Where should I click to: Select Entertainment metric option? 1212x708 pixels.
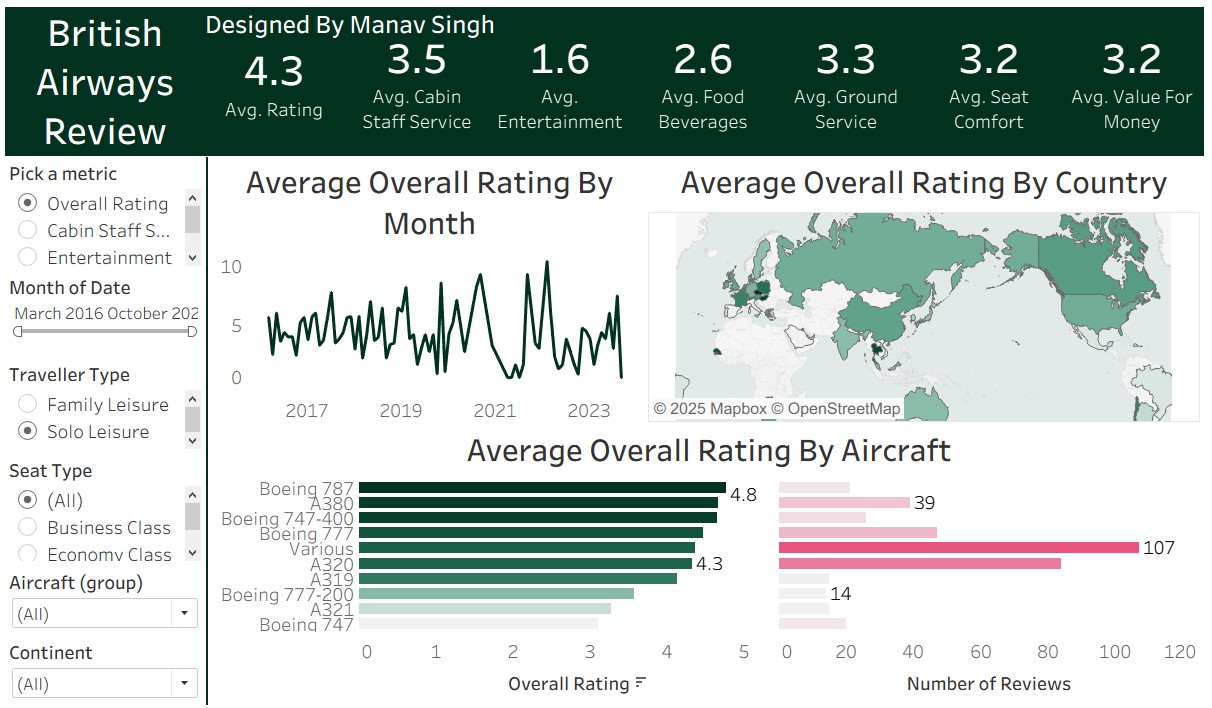point(28,258)
